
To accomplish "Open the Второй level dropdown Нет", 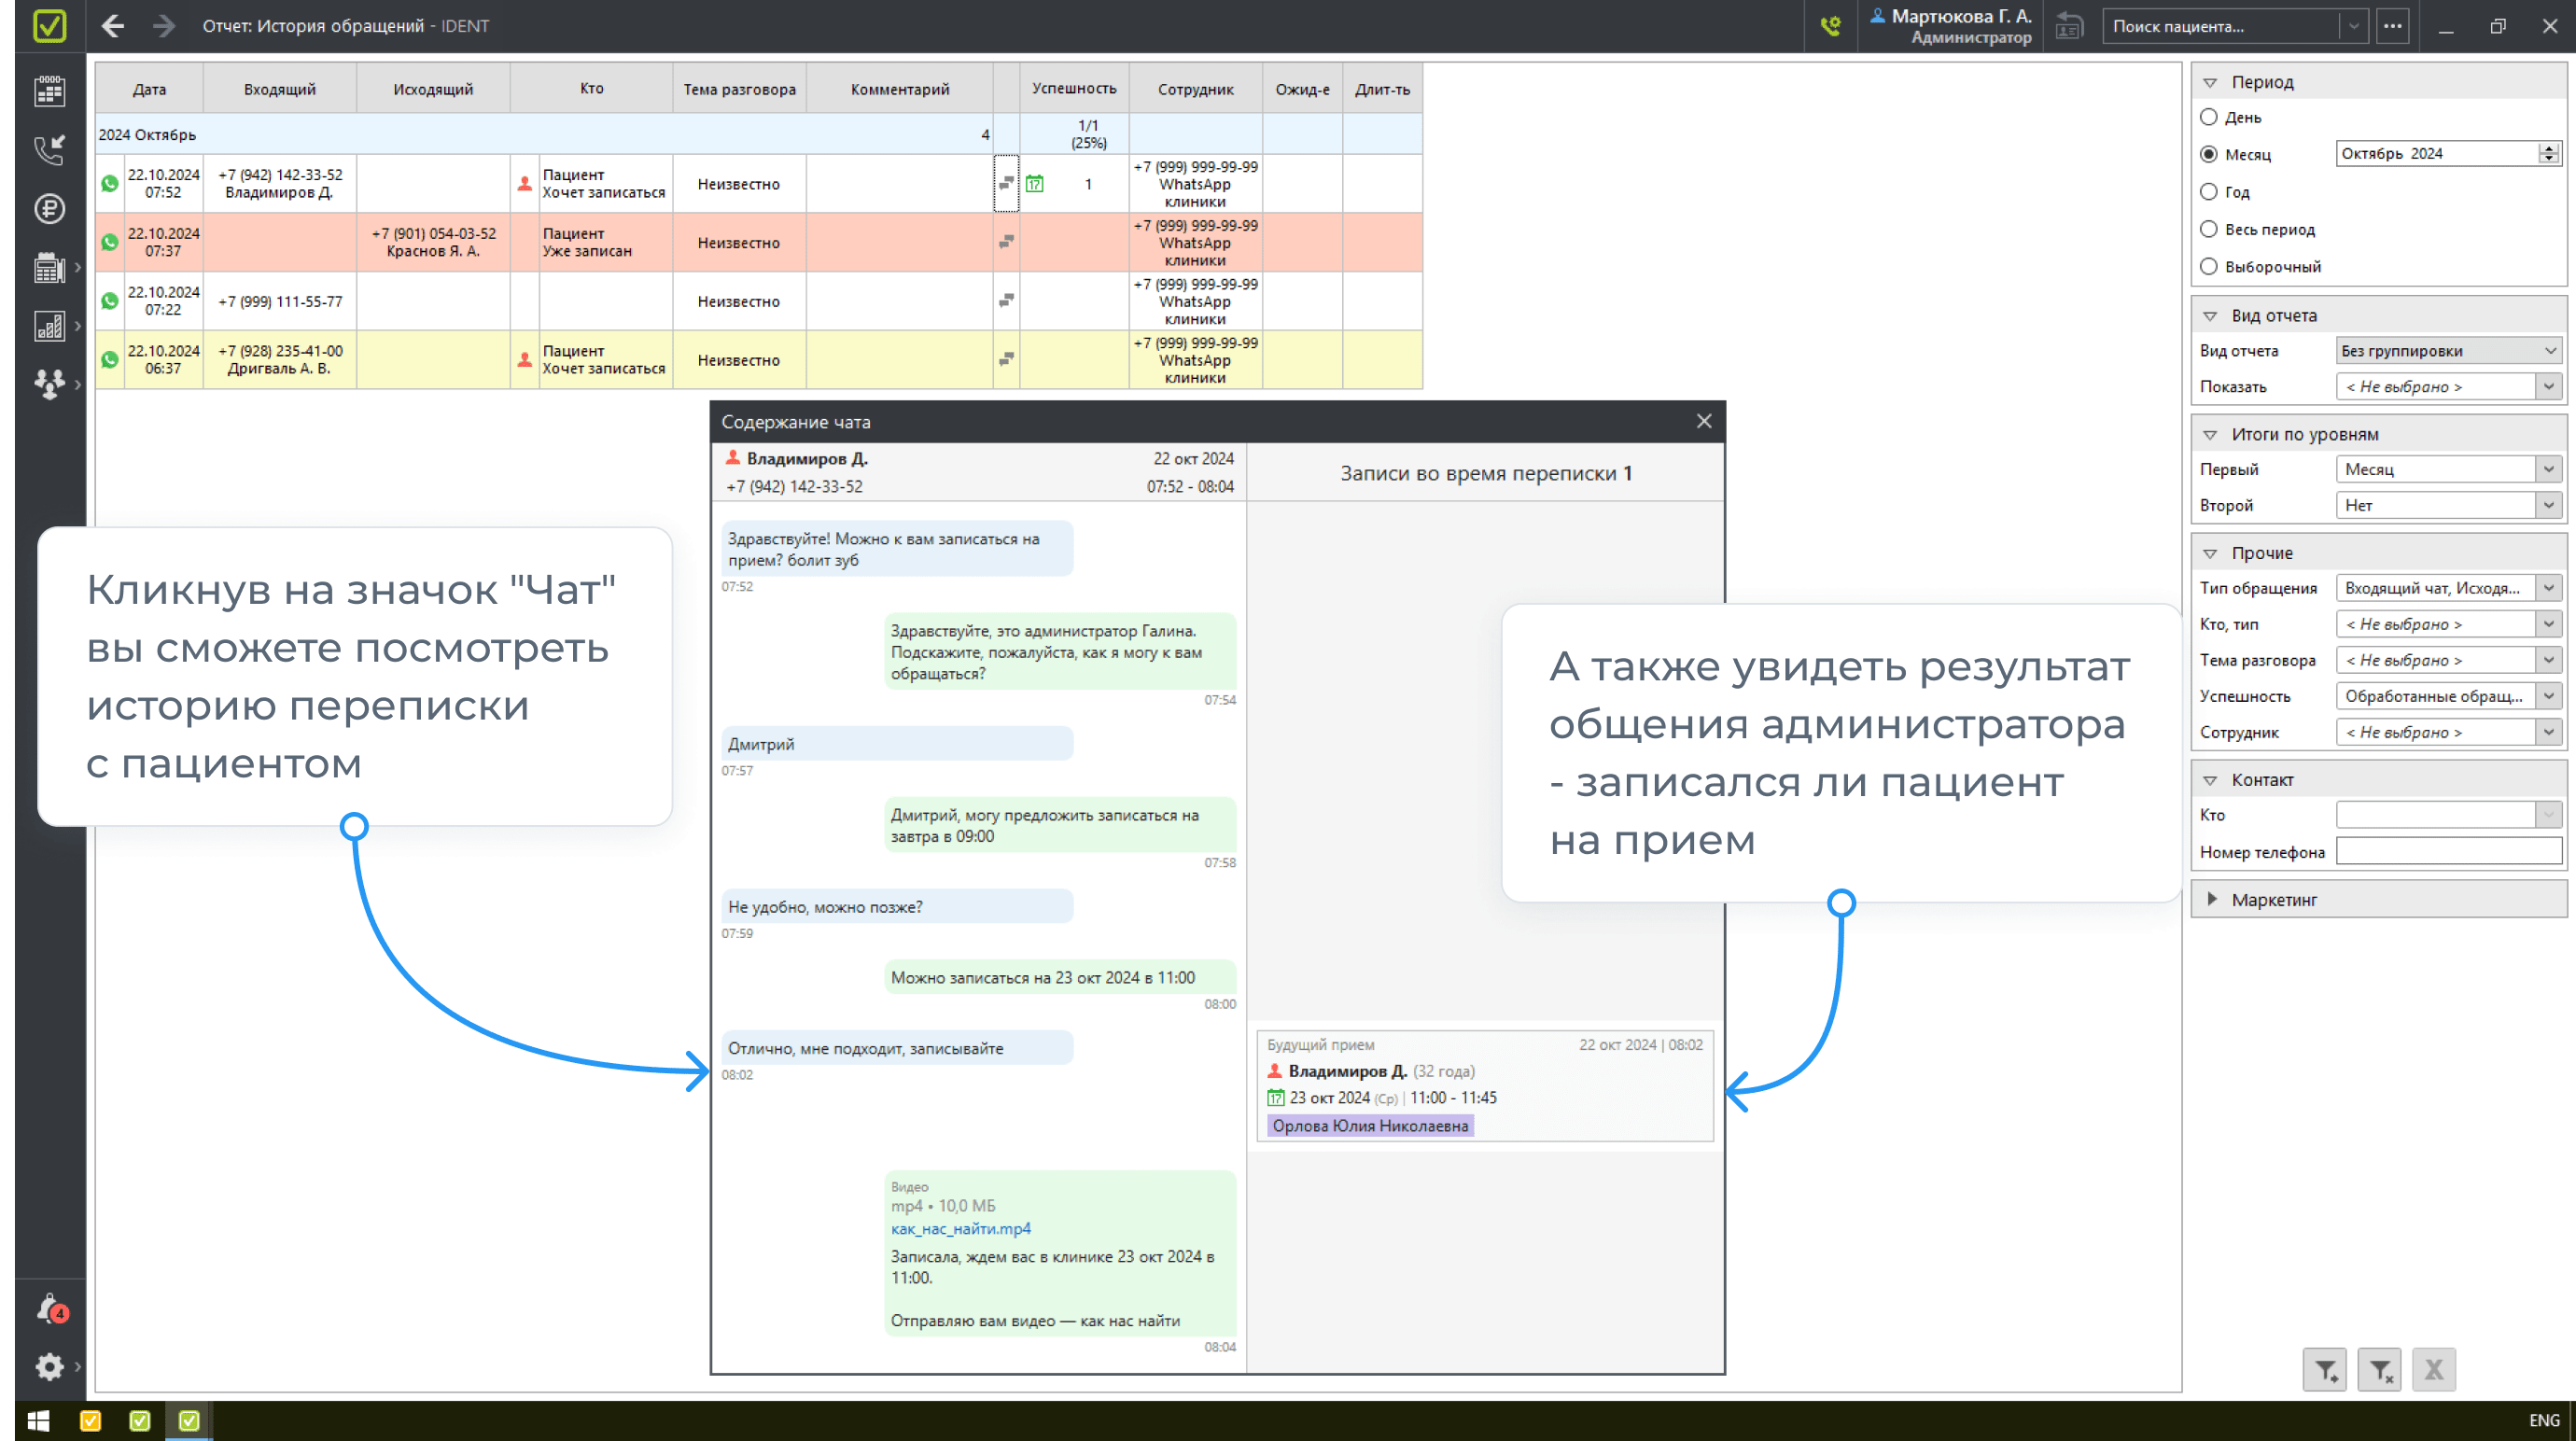I will (2448, 505).
